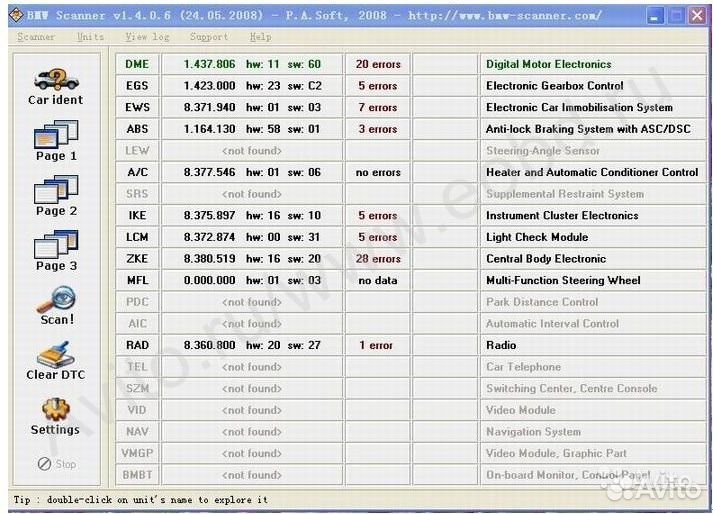
Task: Open the Help menu
Action: coord(260,37)
